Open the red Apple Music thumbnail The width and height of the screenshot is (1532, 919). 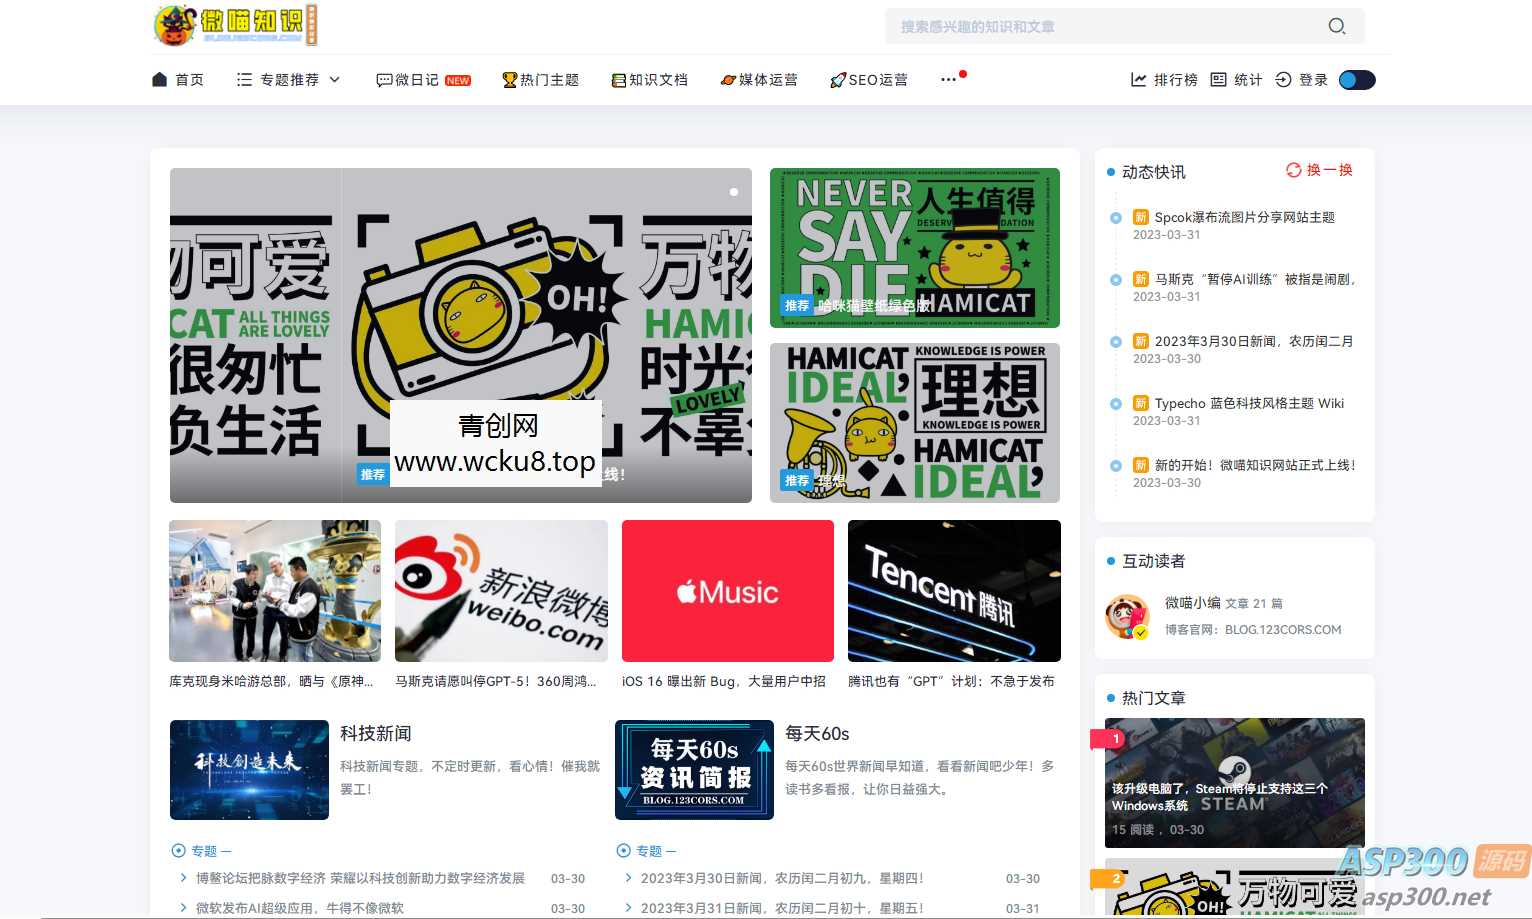pos(727,591)
